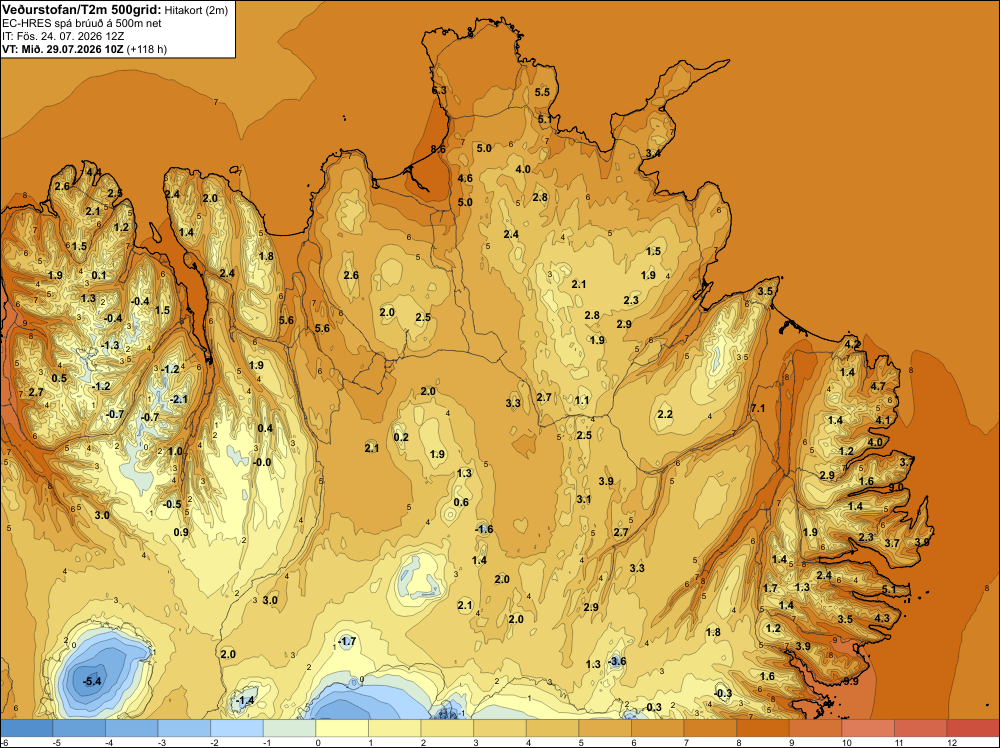Viewport: 1000px width, 748px height.
Task: Click the 9.0 temperature value
Action: (x=895, y=487)
